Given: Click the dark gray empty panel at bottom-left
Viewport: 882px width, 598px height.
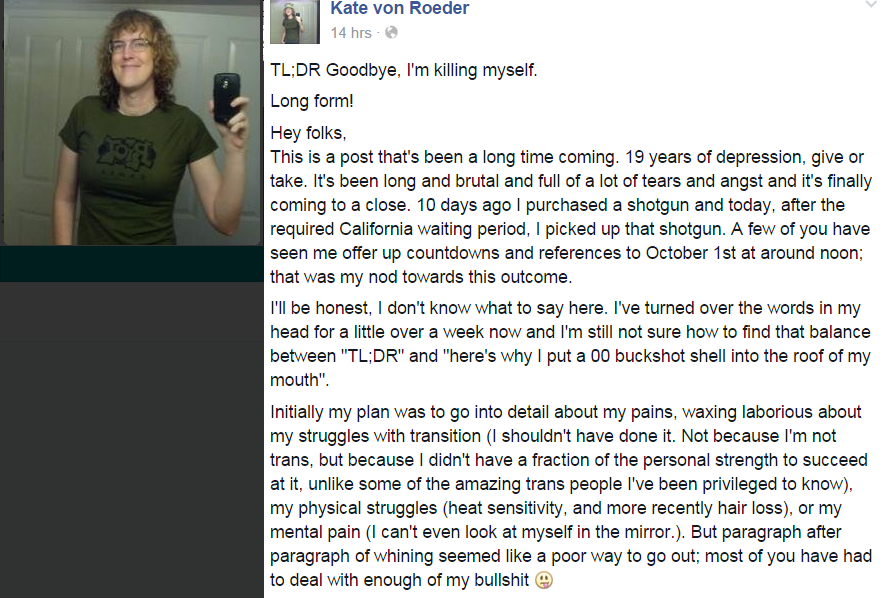Looking at the screenshot, I should 132,440.
